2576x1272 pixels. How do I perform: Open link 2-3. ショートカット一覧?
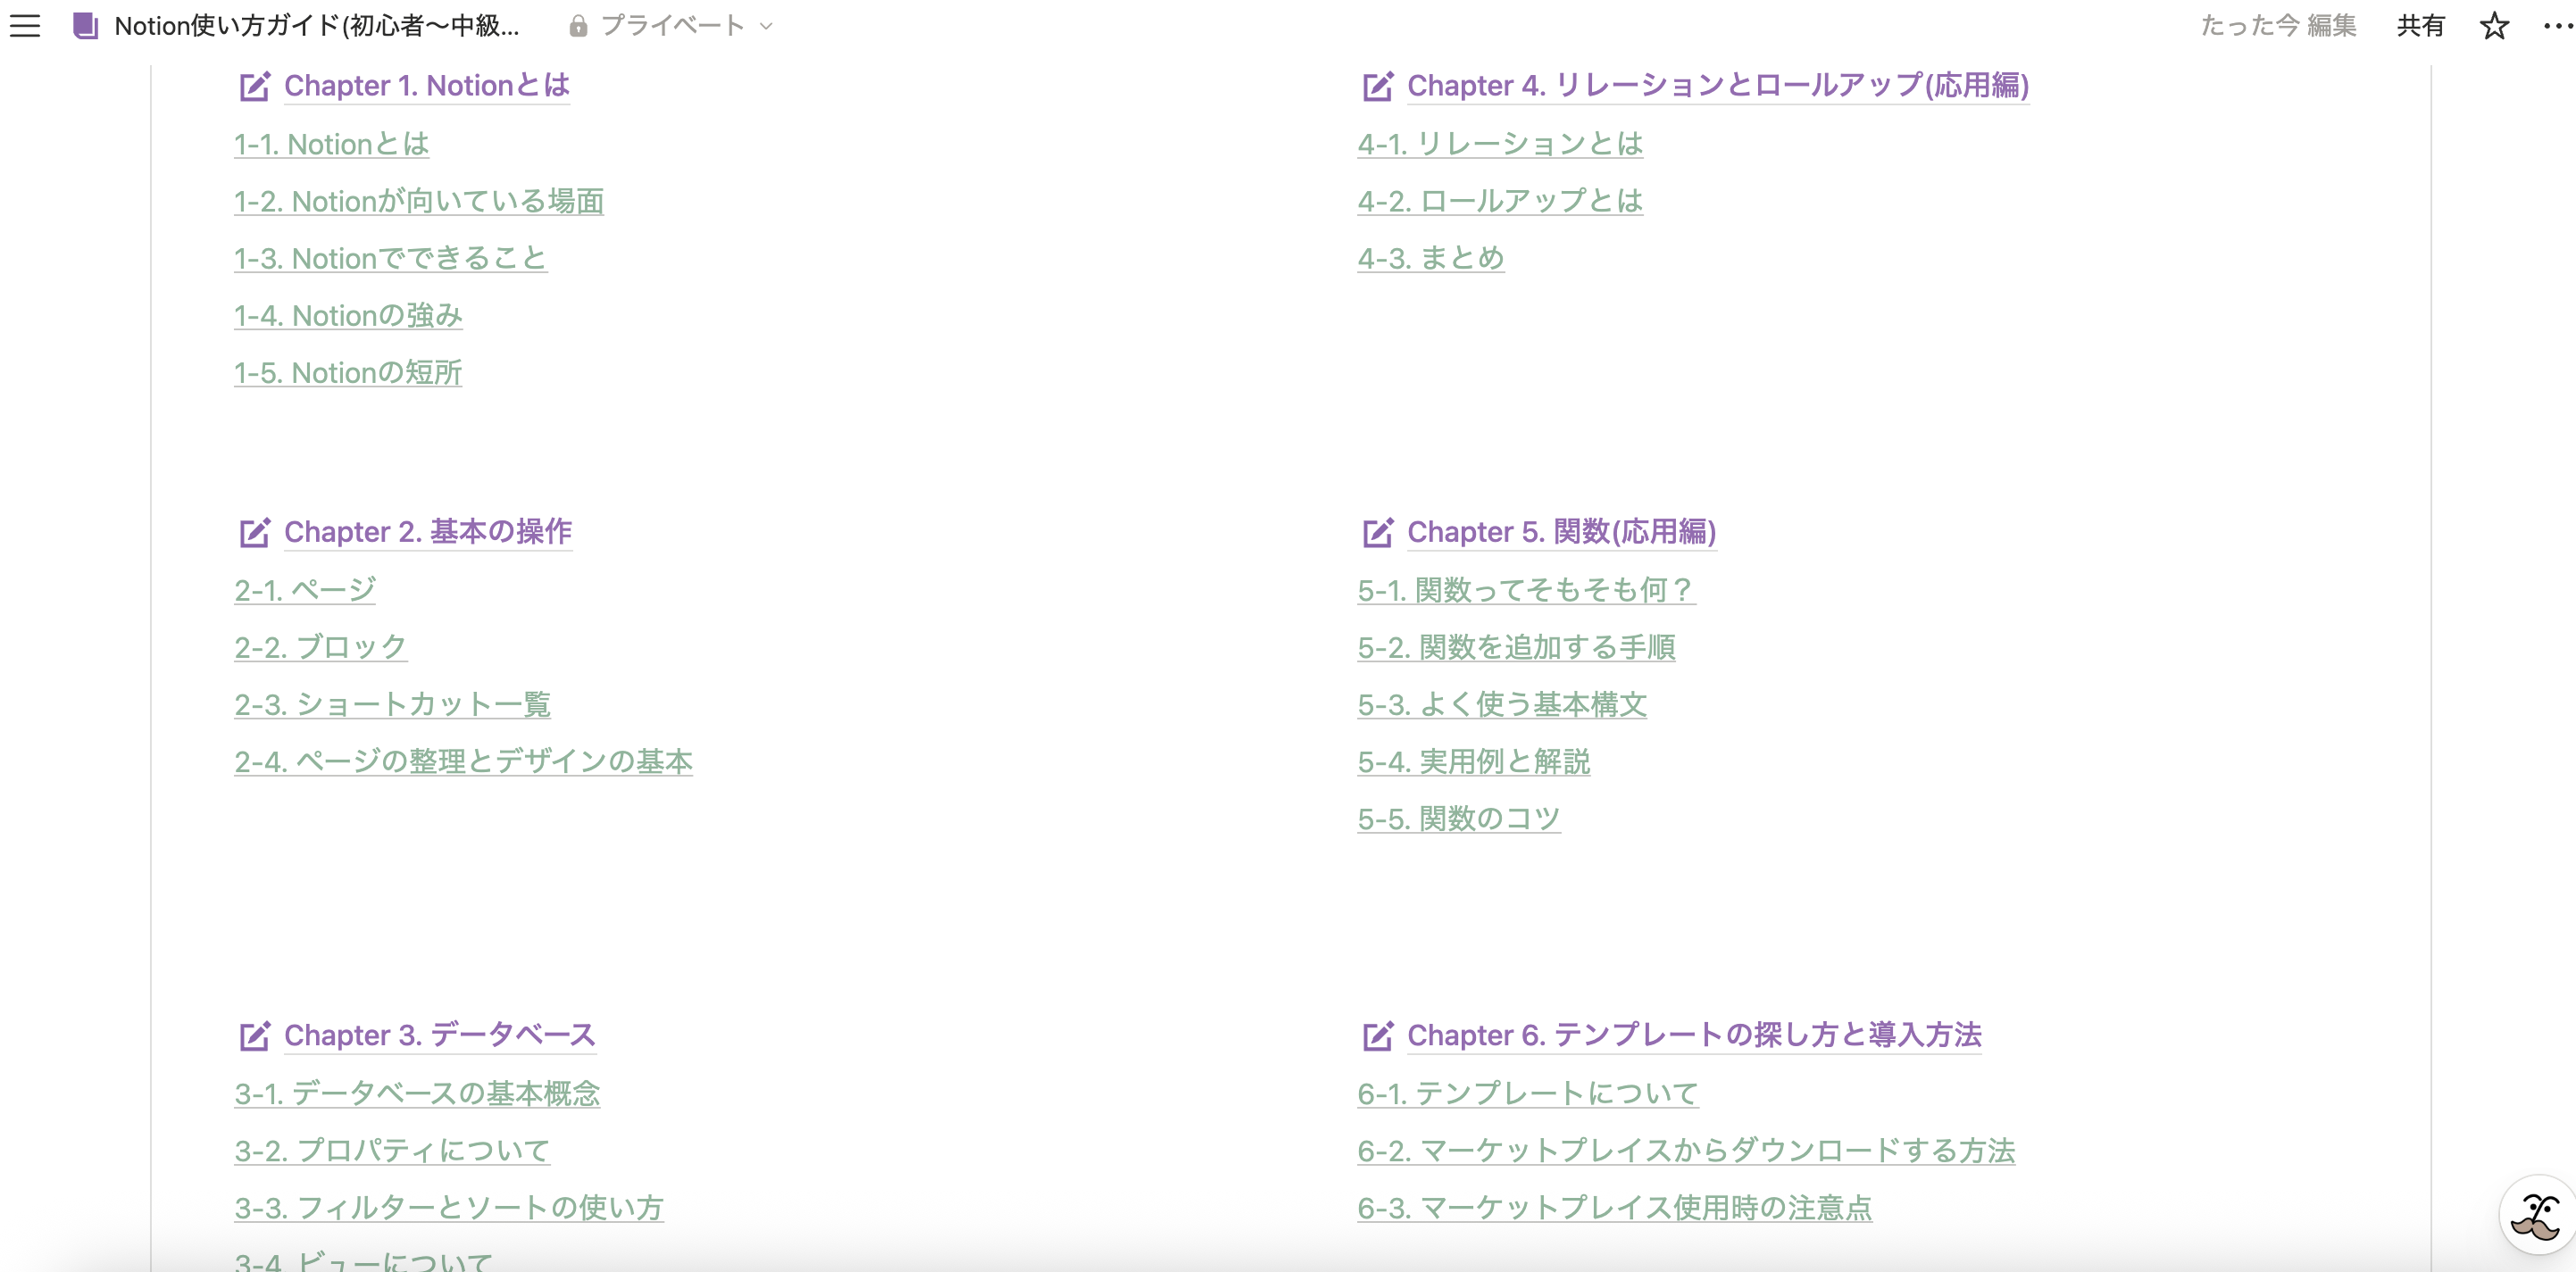click(392, 705)
